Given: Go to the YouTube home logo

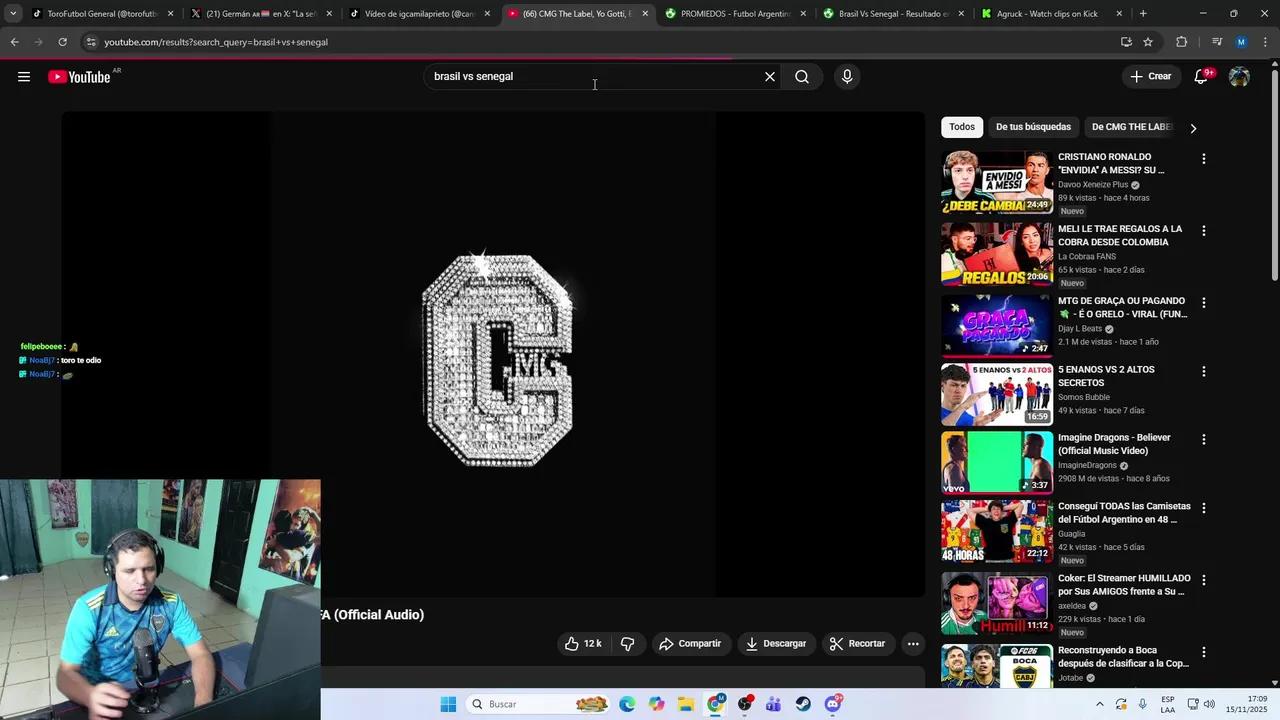Looking at the screenshot, I should [79, 77].
